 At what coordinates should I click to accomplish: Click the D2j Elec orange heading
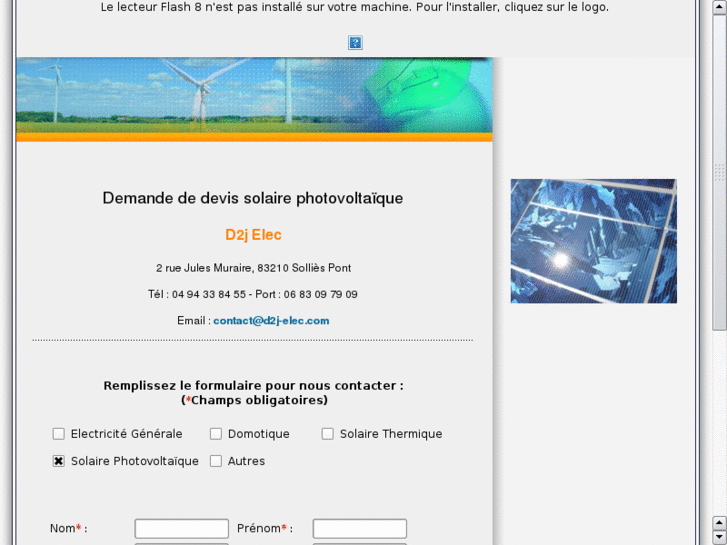(x=253, y=235)
